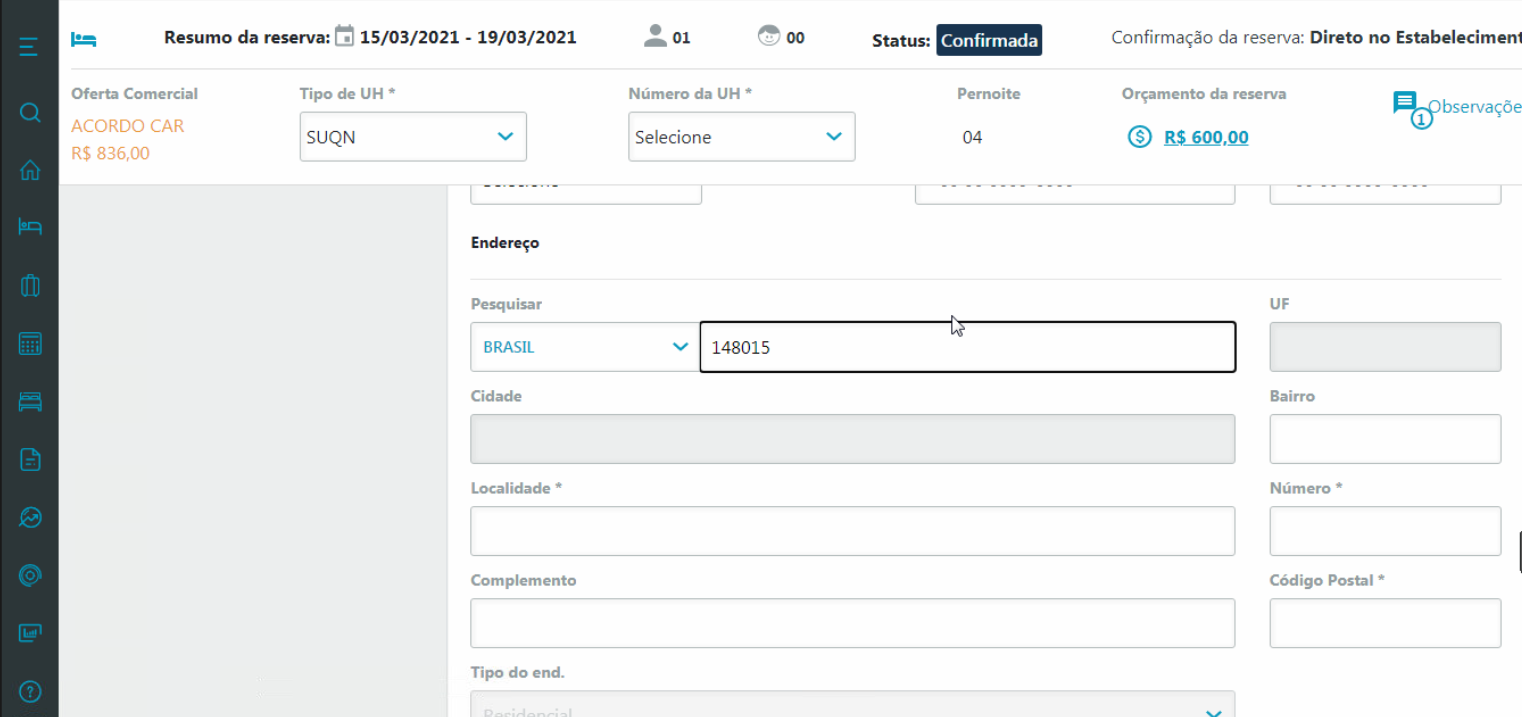Image resolution: width=1522 pixels, height=717 pixels.
Task: Open the single bed reservations sidebar icon
Action: tap(30, 227)
